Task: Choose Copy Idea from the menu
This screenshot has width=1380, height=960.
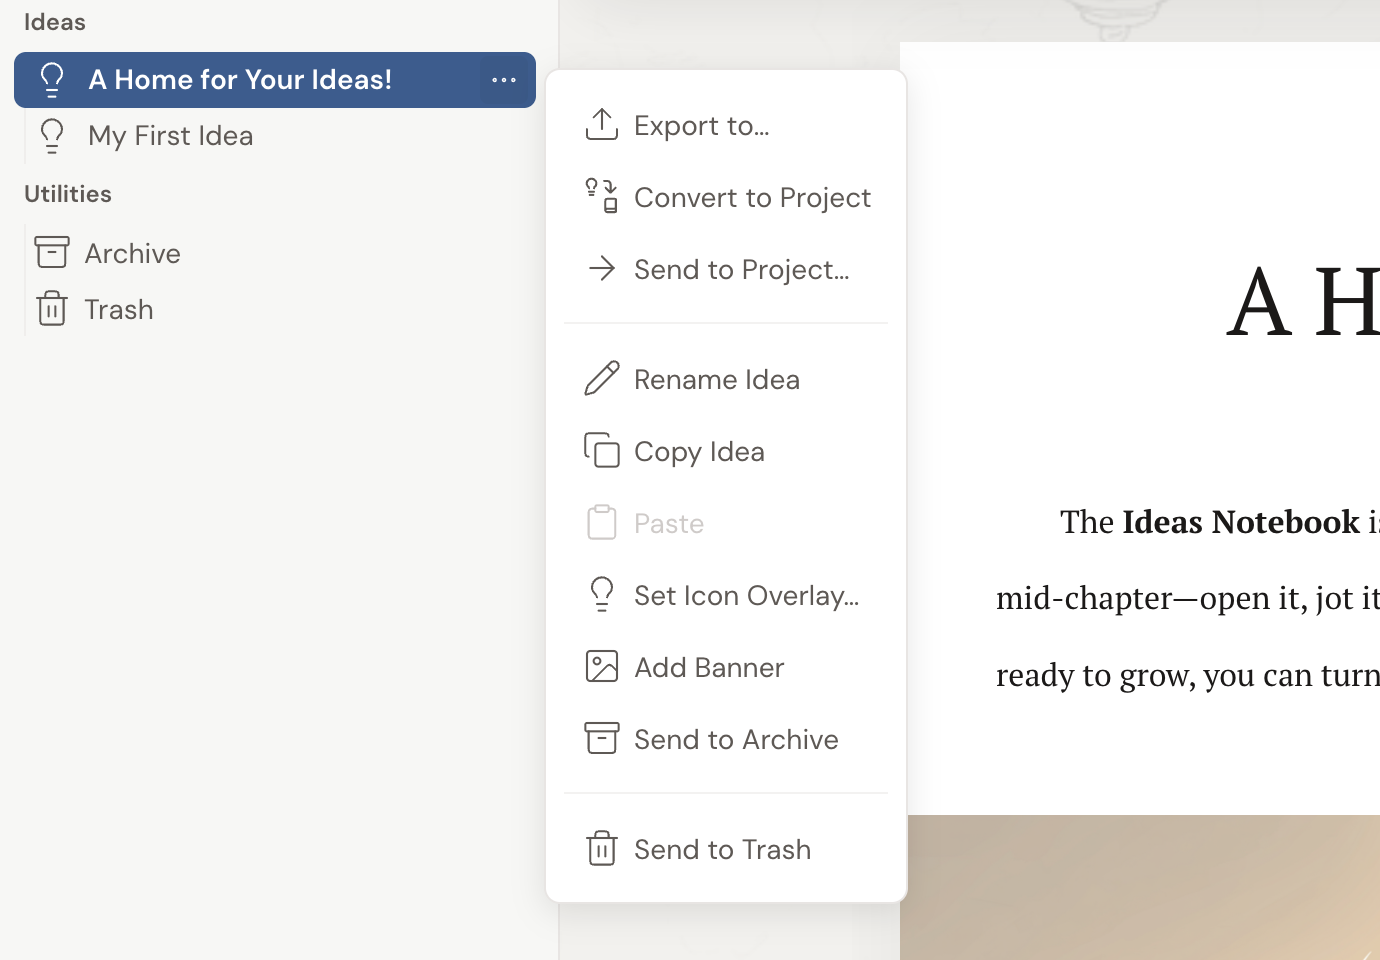Action: 726,451
